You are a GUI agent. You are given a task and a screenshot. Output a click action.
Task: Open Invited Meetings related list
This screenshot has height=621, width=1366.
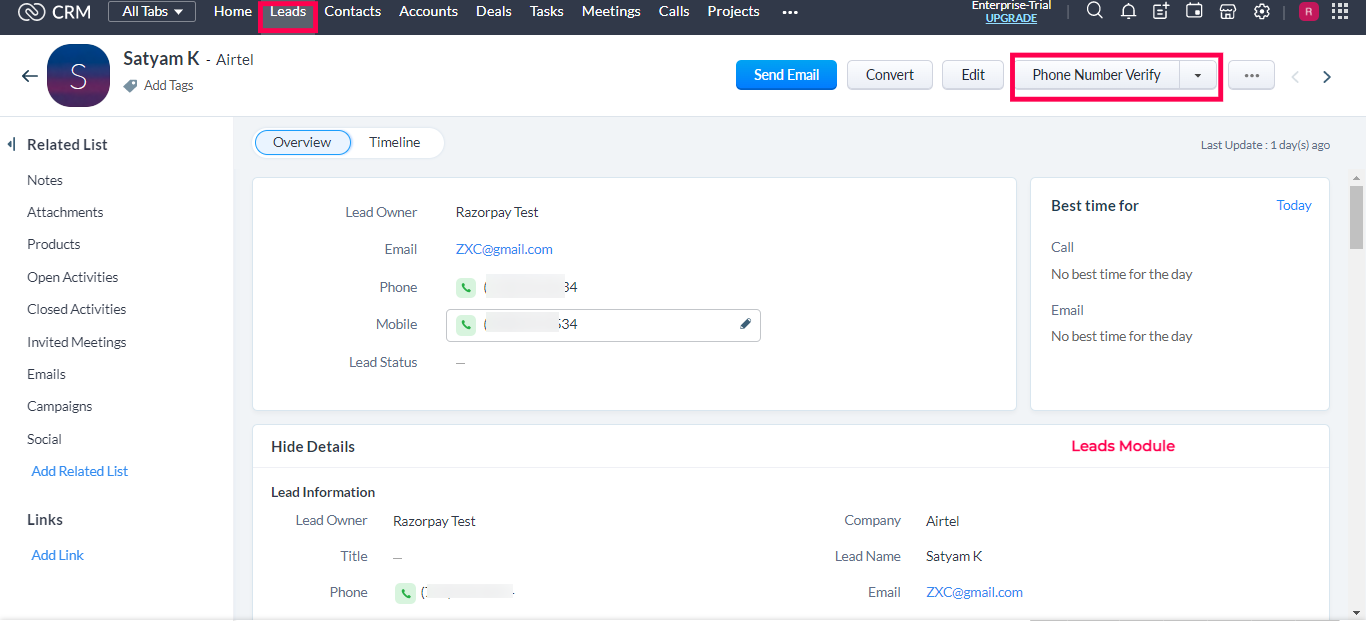tap(77, 342)
